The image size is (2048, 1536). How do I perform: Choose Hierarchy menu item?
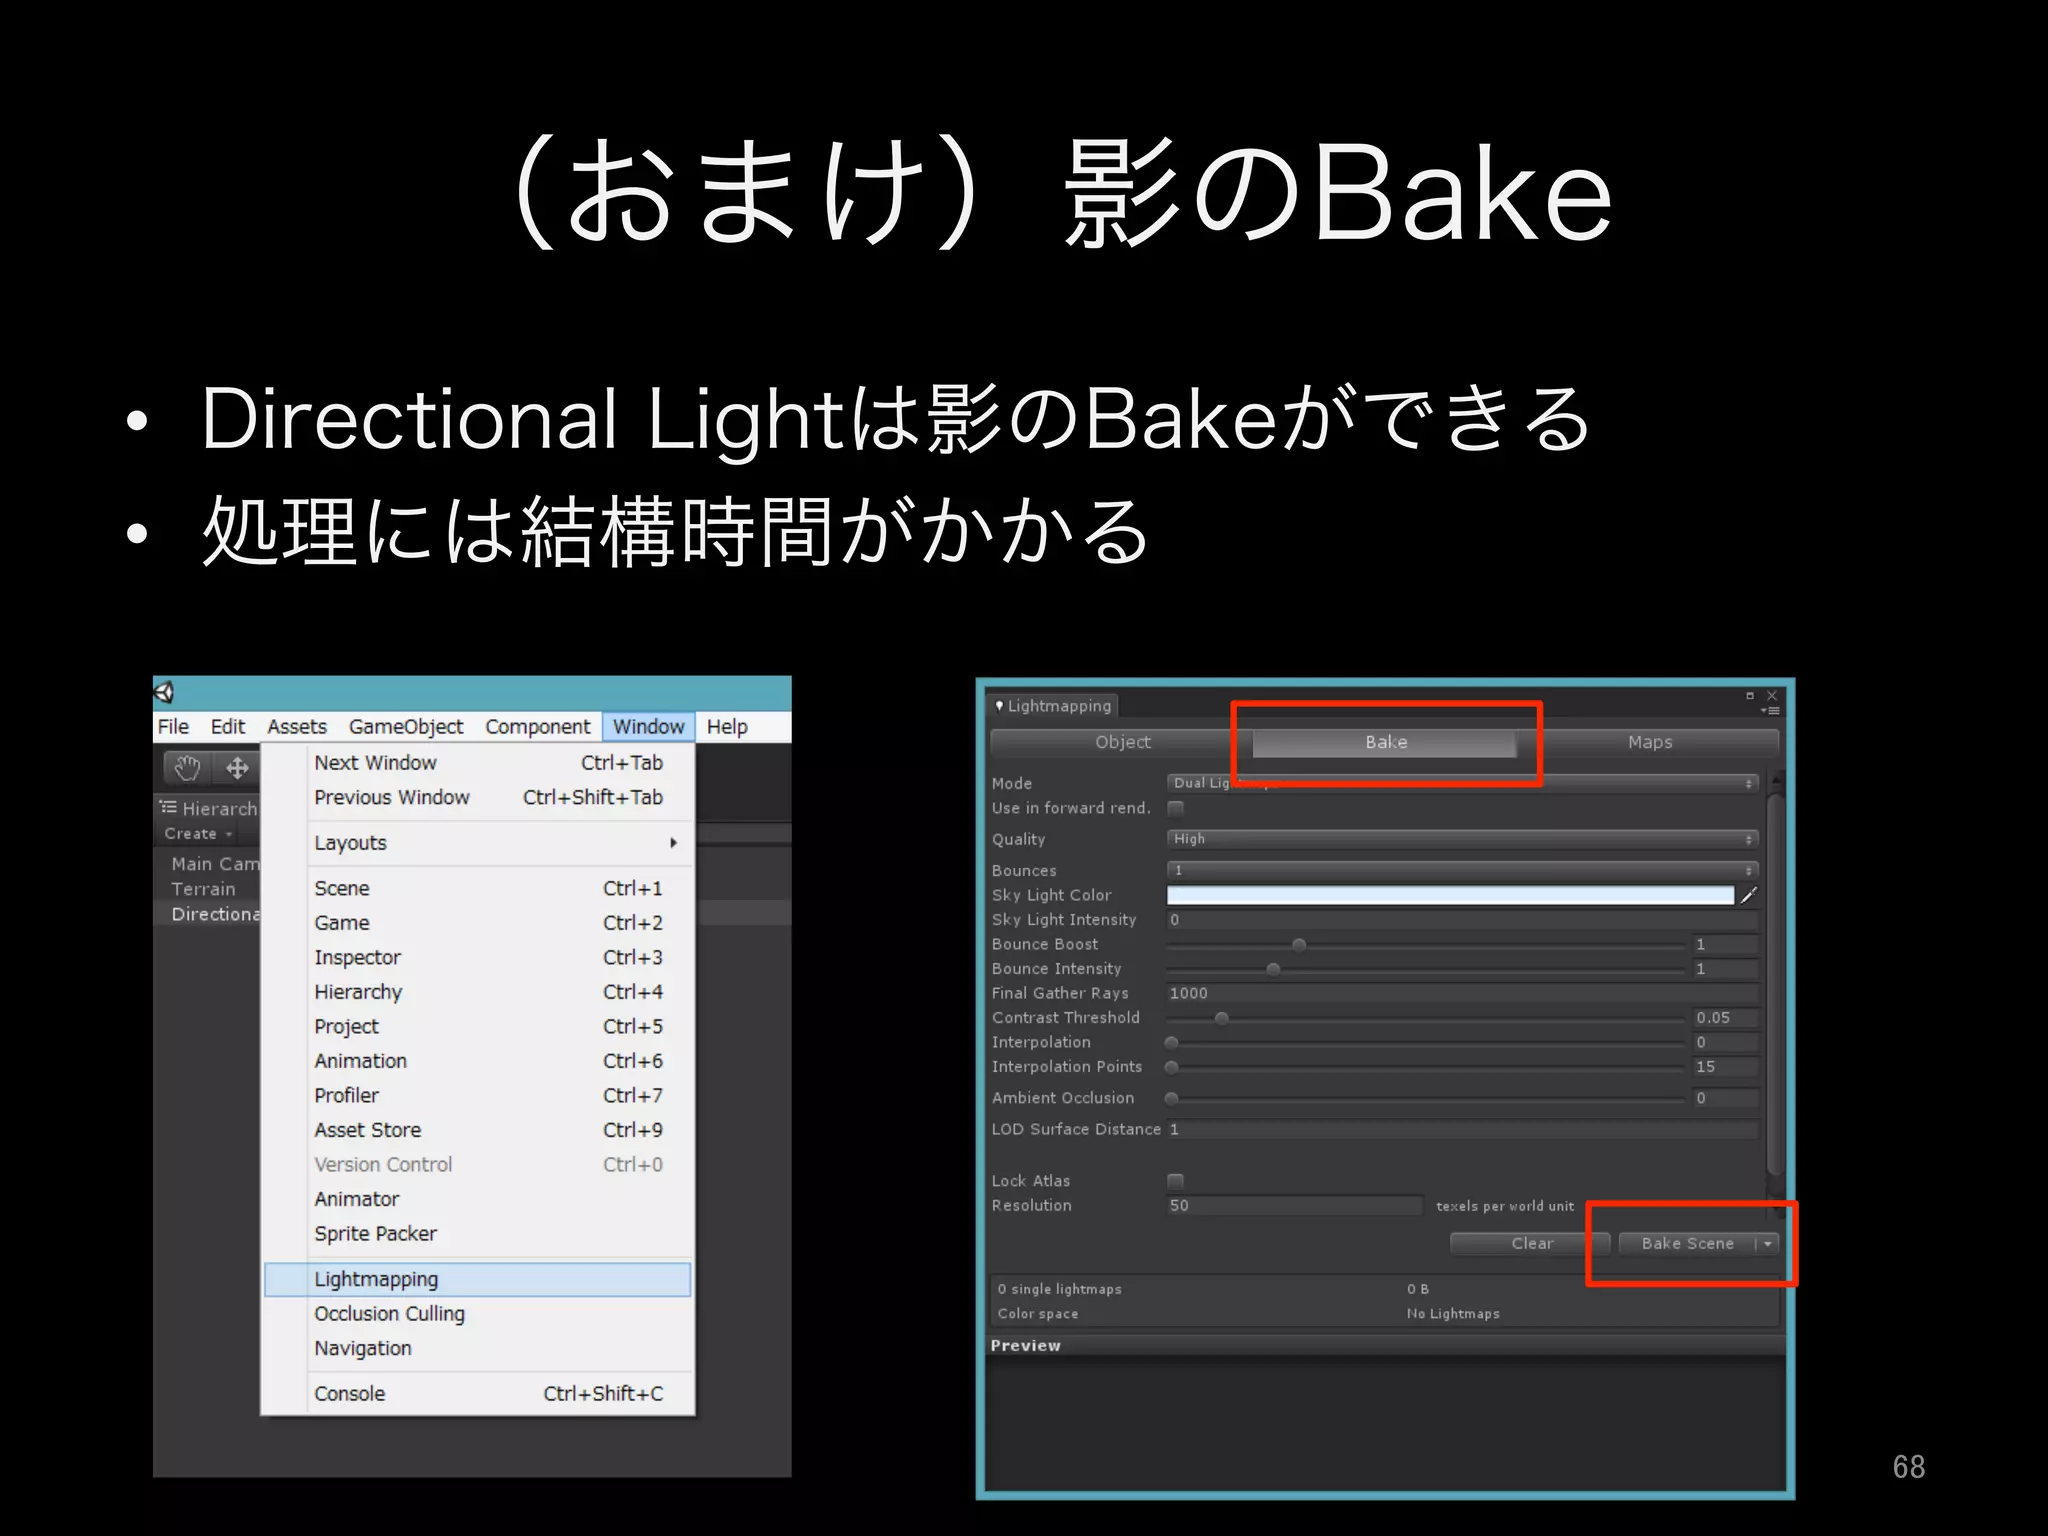click(478, 992)
